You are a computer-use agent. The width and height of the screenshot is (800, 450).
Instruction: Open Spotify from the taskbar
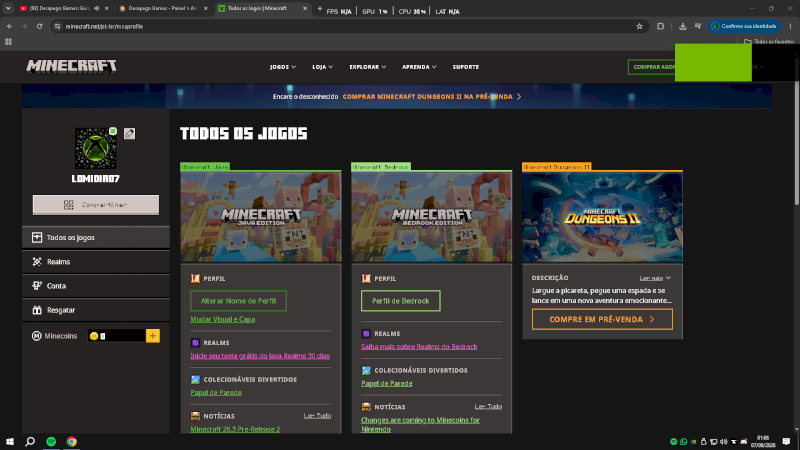tap(51, 441)
